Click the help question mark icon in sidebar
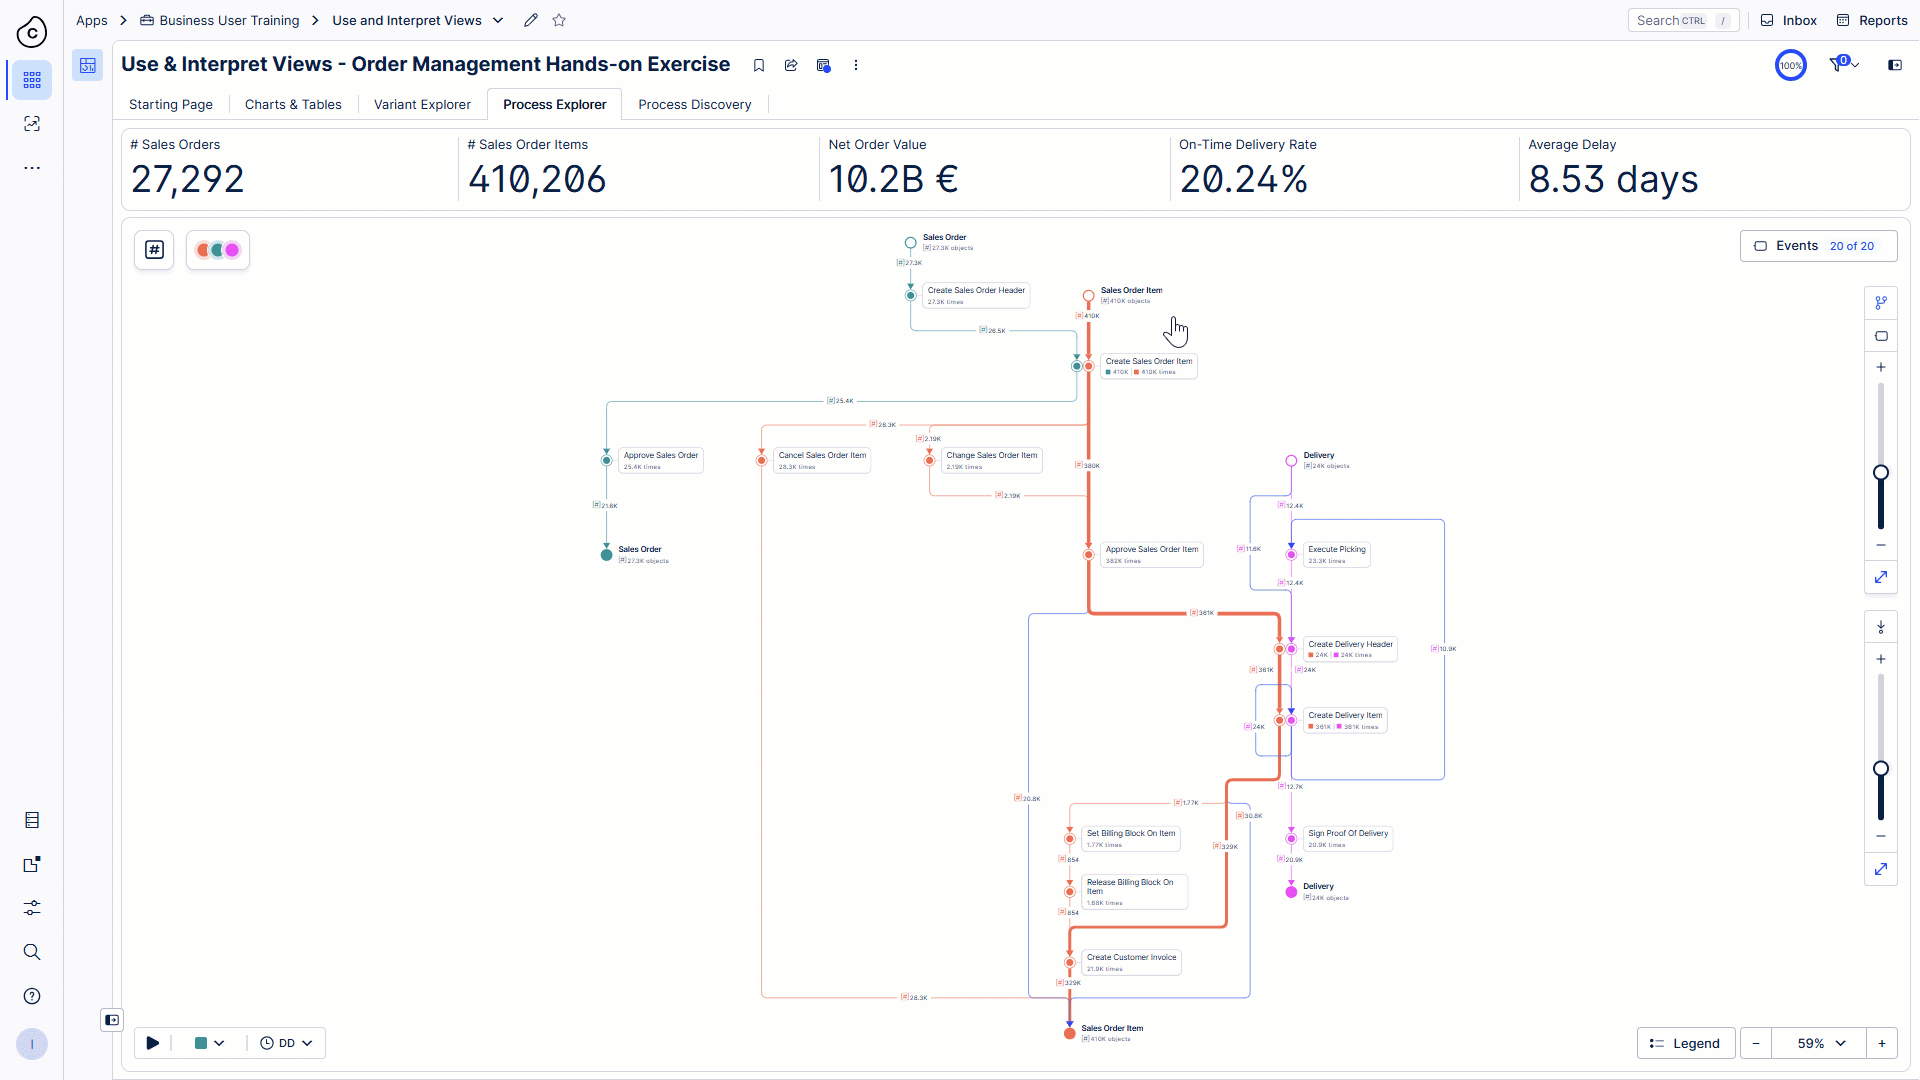Viewport: 1920px width, 1080px height. point(32,996)
